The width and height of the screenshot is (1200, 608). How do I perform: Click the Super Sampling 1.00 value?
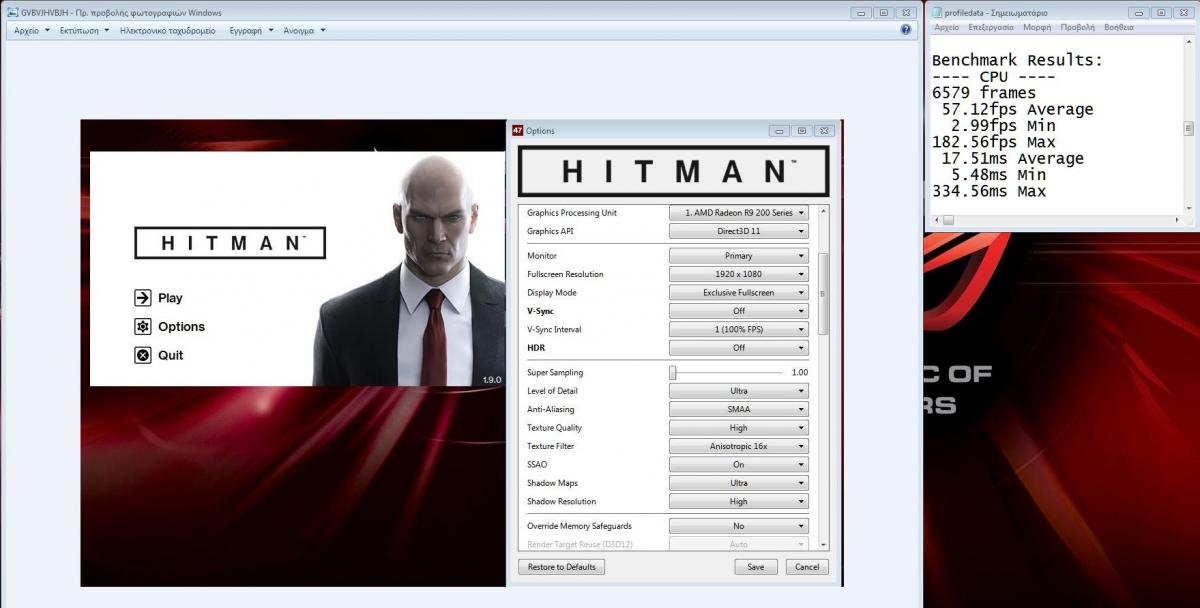click(799, 373)
